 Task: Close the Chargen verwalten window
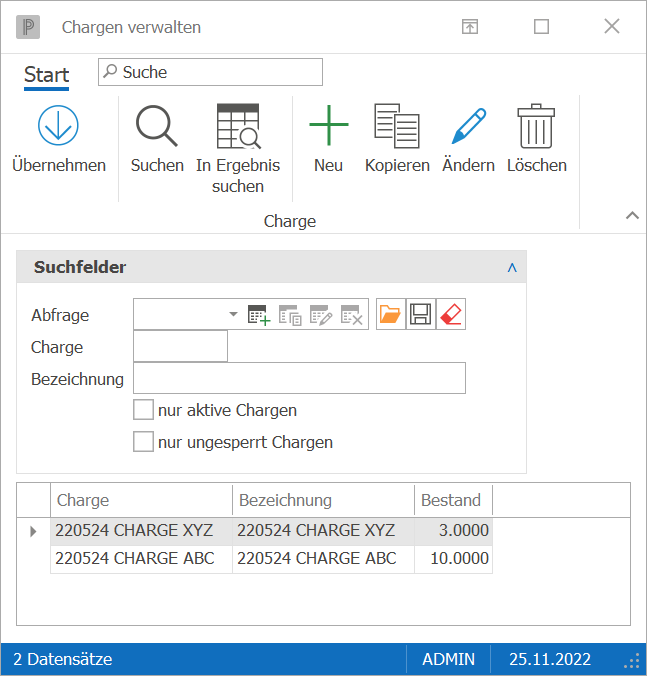tap(612, 27)
